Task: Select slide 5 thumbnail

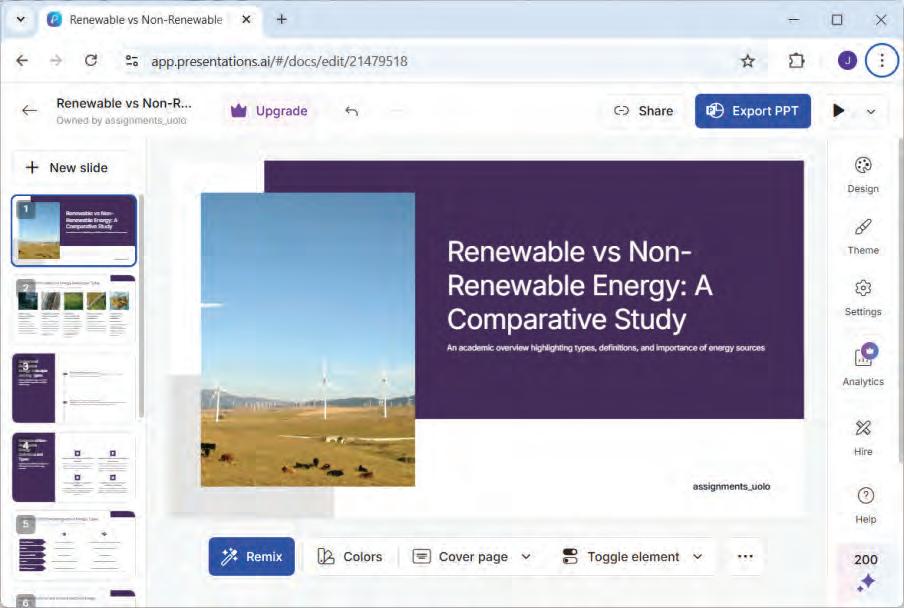Action: tap(74, 545)
